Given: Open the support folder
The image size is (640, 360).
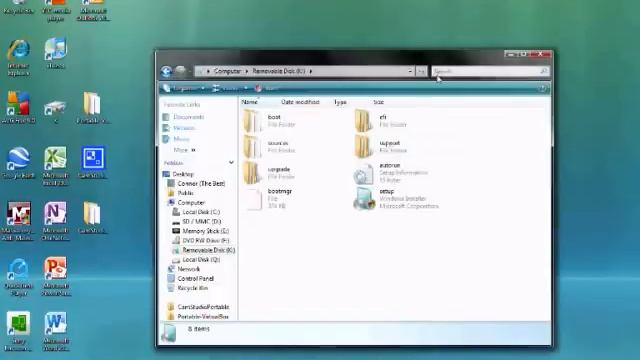Looking at the screenshot, I should [x=381, y=147].
